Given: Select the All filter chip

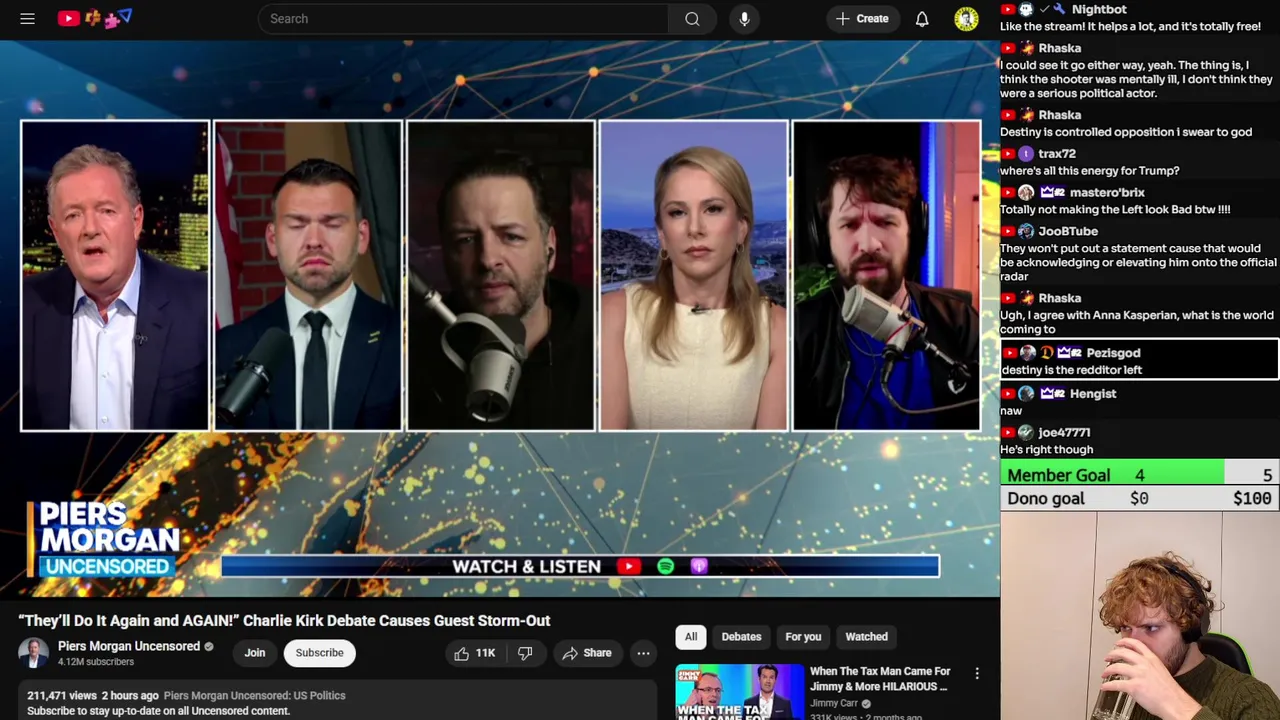Looking at the screenshot, I should [690, 637].
